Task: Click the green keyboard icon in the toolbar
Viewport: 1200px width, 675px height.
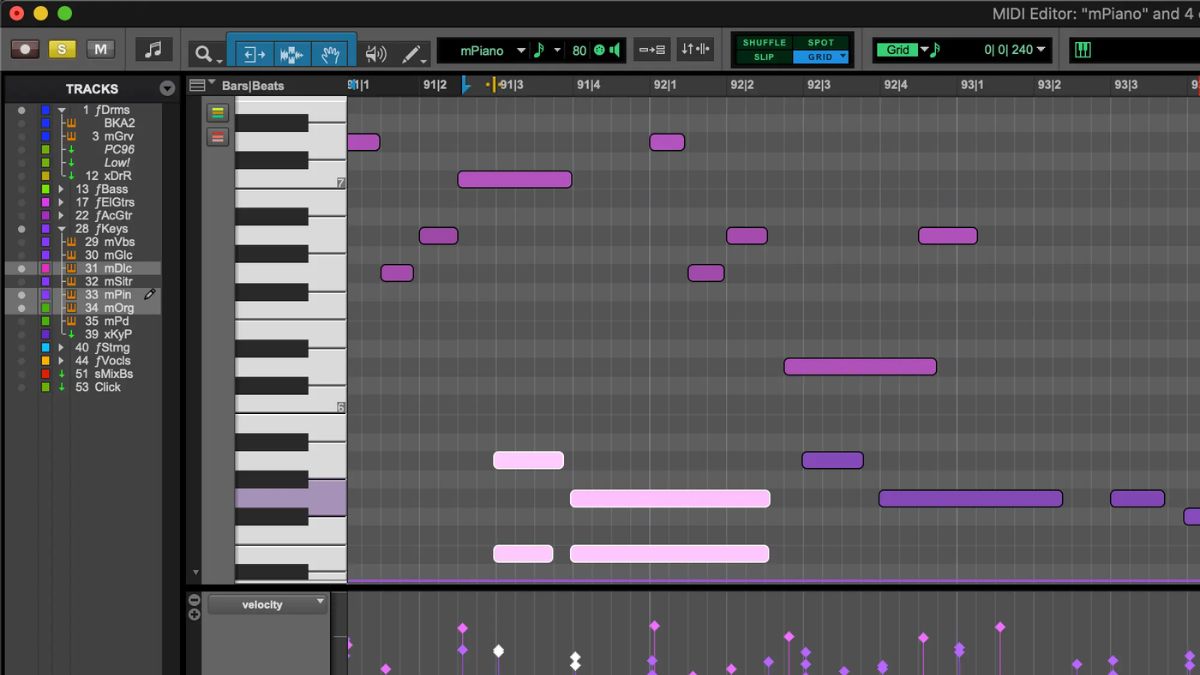Action: pos(1082,50)
